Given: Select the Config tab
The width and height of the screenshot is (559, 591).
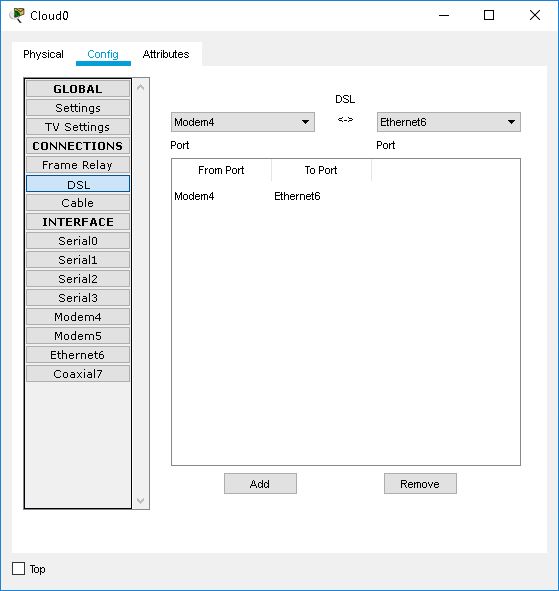Looking at the screenshot, I should point(103,54).
